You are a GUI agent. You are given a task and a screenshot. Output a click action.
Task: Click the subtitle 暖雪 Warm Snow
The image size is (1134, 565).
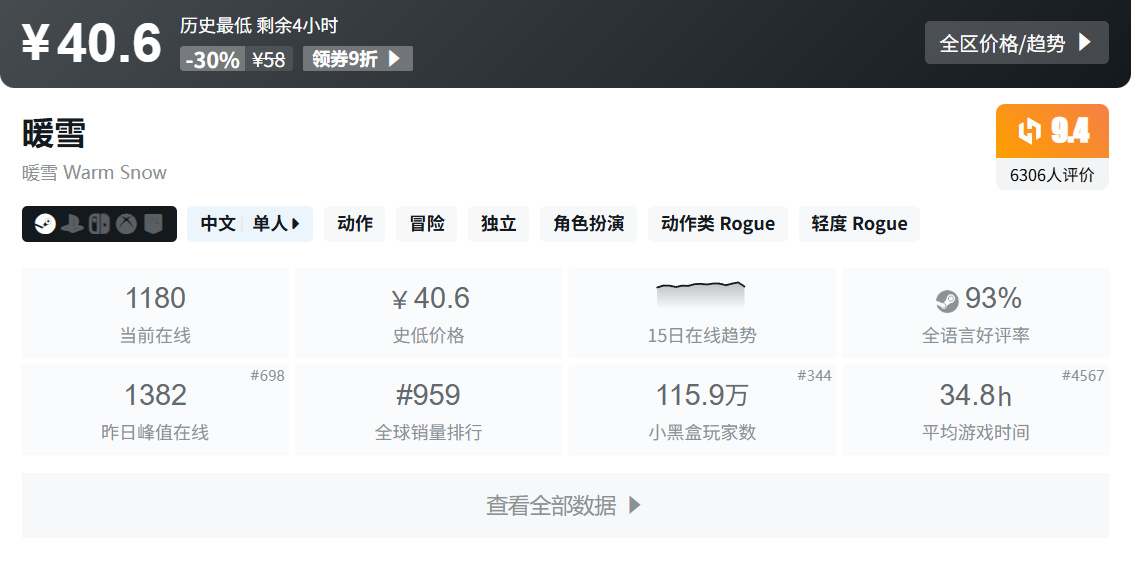tap(95, 173)
